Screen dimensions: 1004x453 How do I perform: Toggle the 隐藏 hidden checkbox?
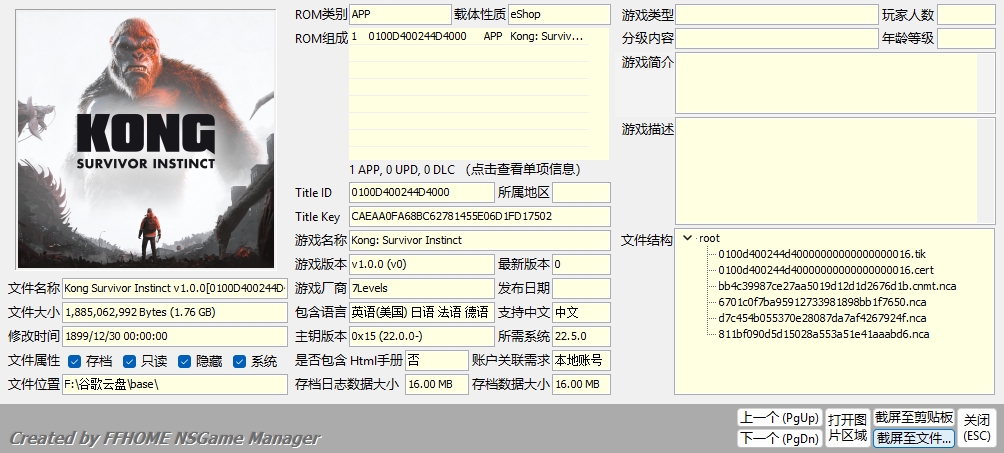pos(184,362)
